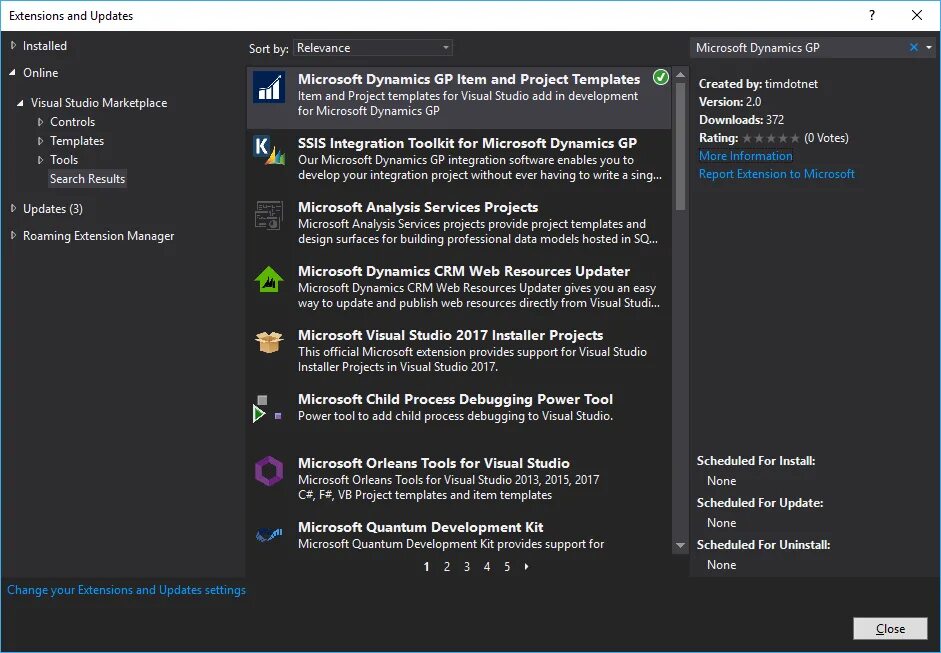Click the green installed checkmark icon
The image size is (941, 653).
(x=661, y=77)
